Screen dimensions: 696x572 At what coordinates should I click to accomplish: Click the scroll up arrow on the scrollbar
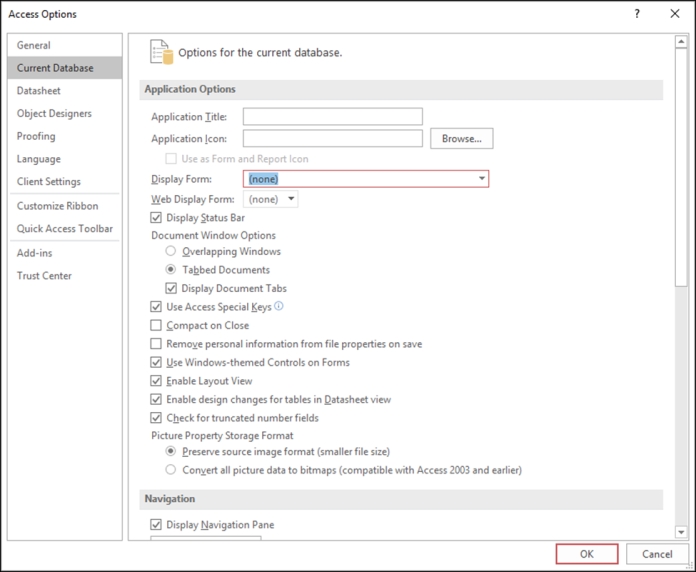pyautogui.click(x=681, y=42)
